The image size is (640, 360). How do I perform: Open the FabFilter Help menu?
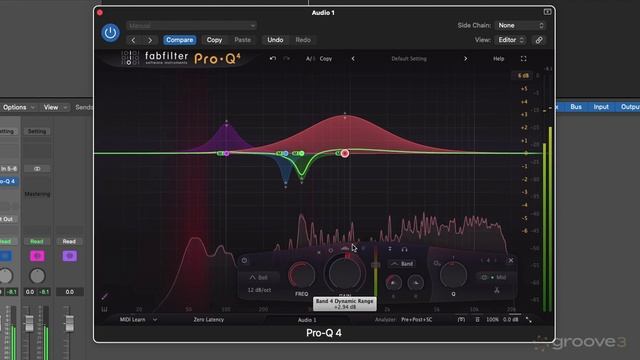498,59
